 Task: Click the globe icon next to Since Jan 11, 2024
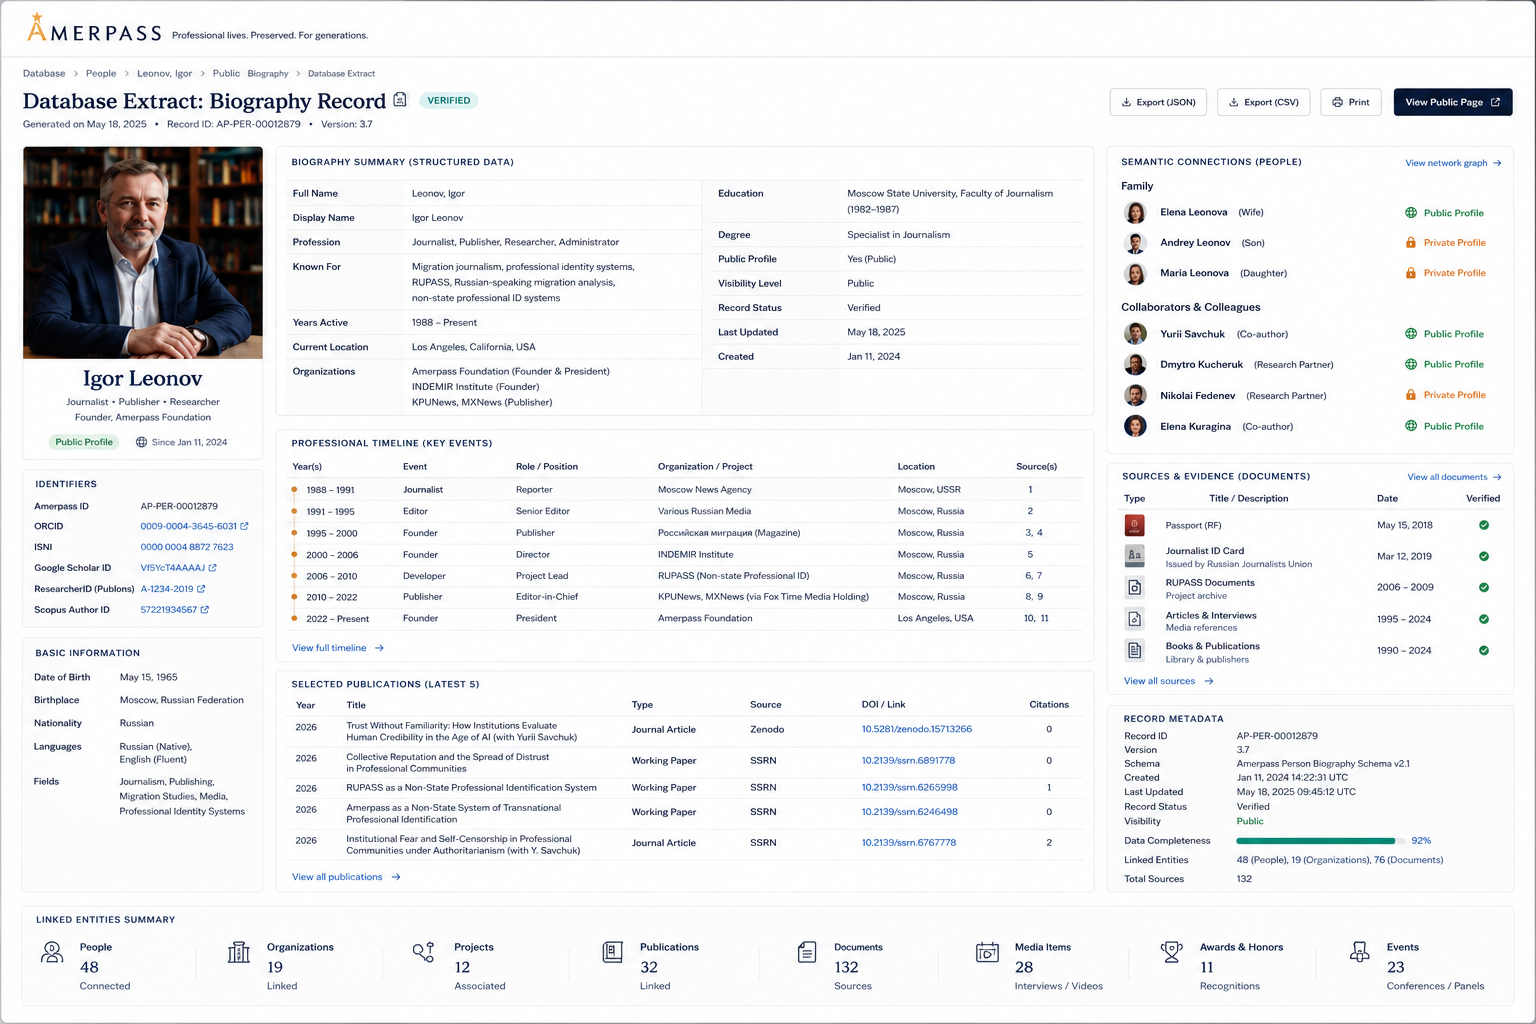click(x=141, y=442)
